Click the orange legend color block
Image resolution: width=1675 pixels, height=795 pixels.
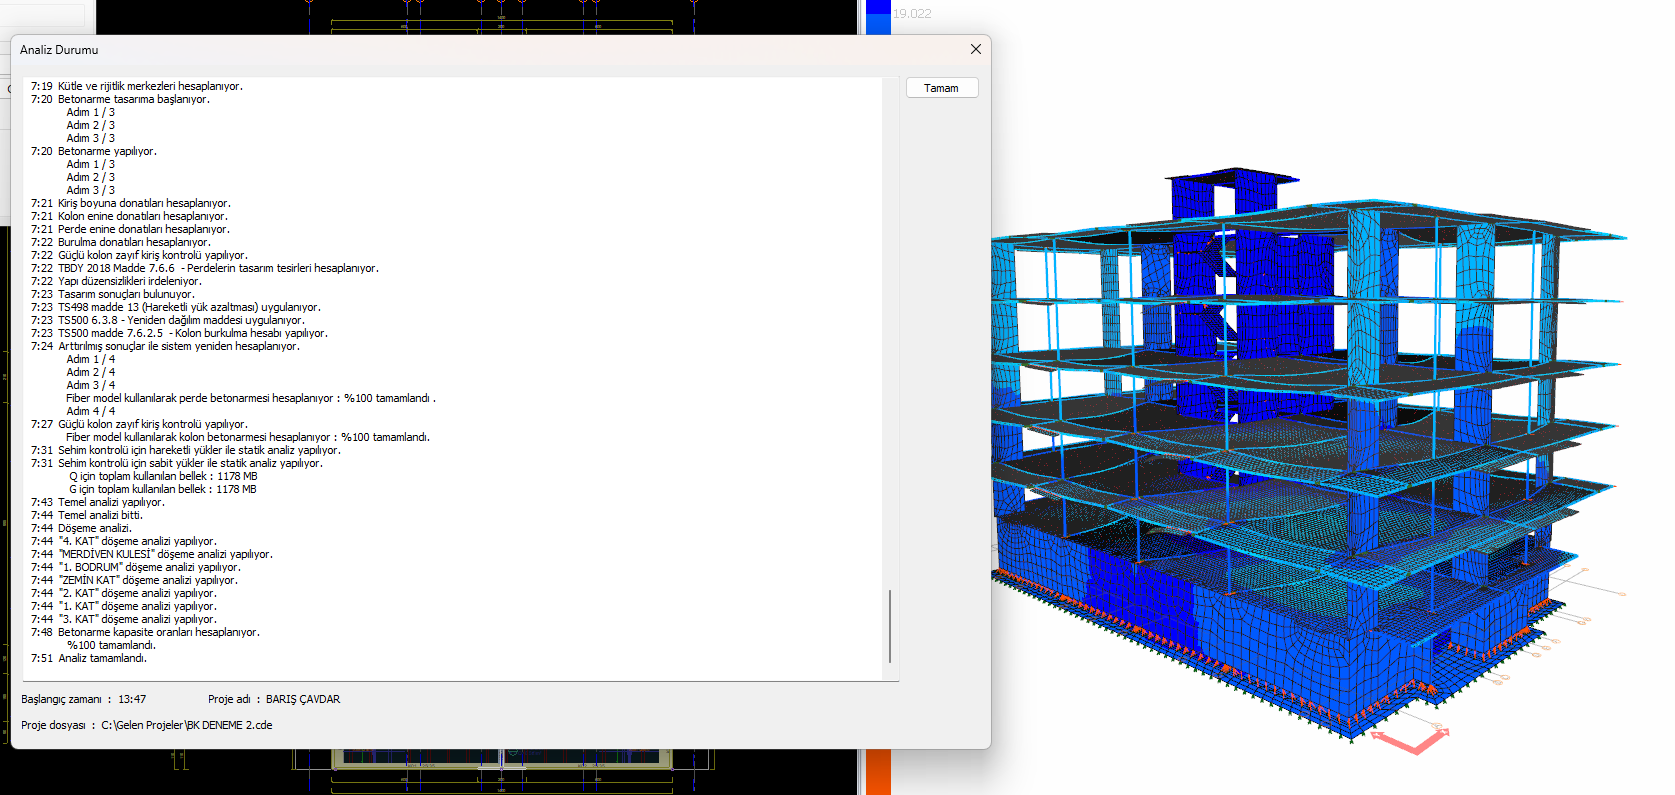[877, 772]
